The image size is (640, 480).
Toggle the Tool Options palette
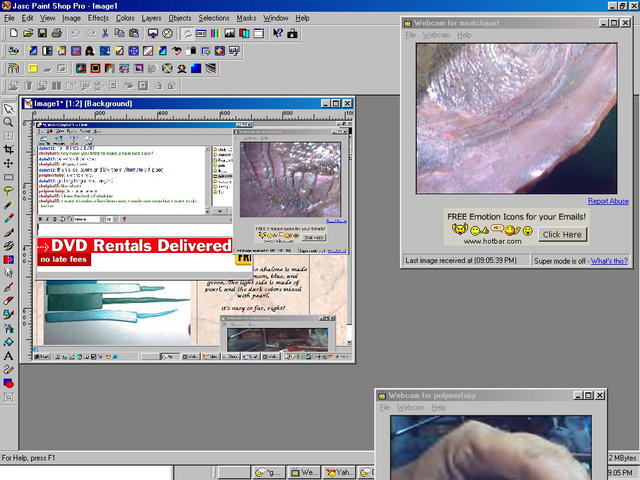pyautogui.click(x=201, y=33)
